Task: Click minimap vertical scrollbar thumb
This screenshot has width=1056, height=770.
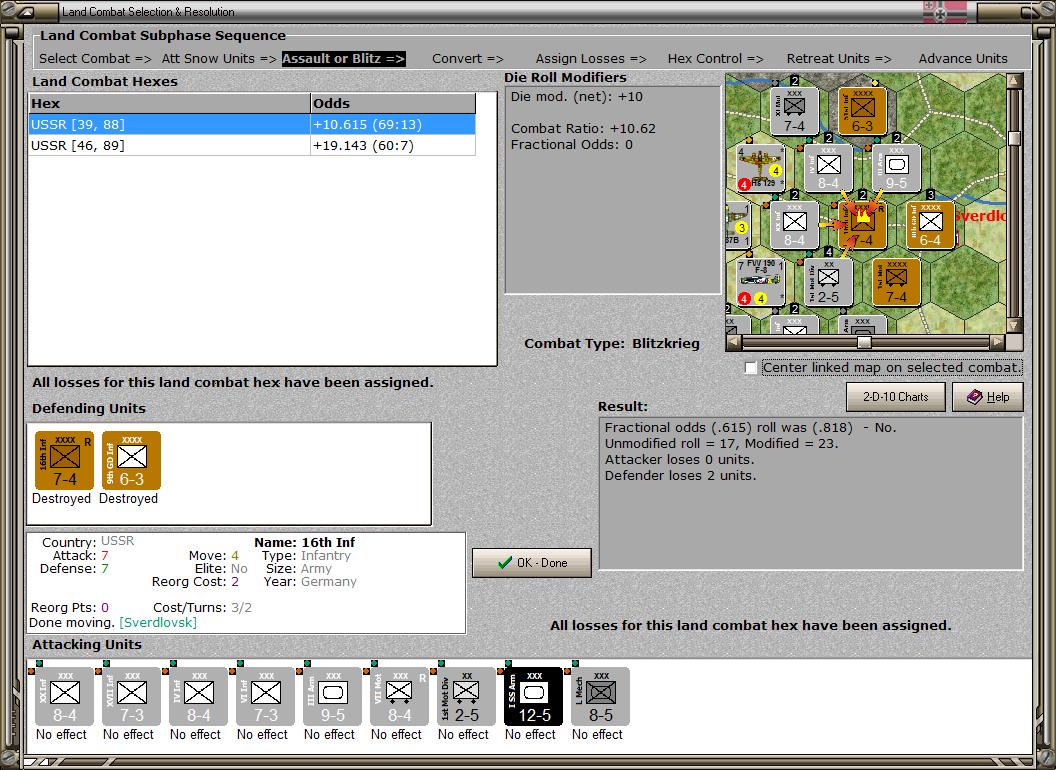Action: 1014,138
